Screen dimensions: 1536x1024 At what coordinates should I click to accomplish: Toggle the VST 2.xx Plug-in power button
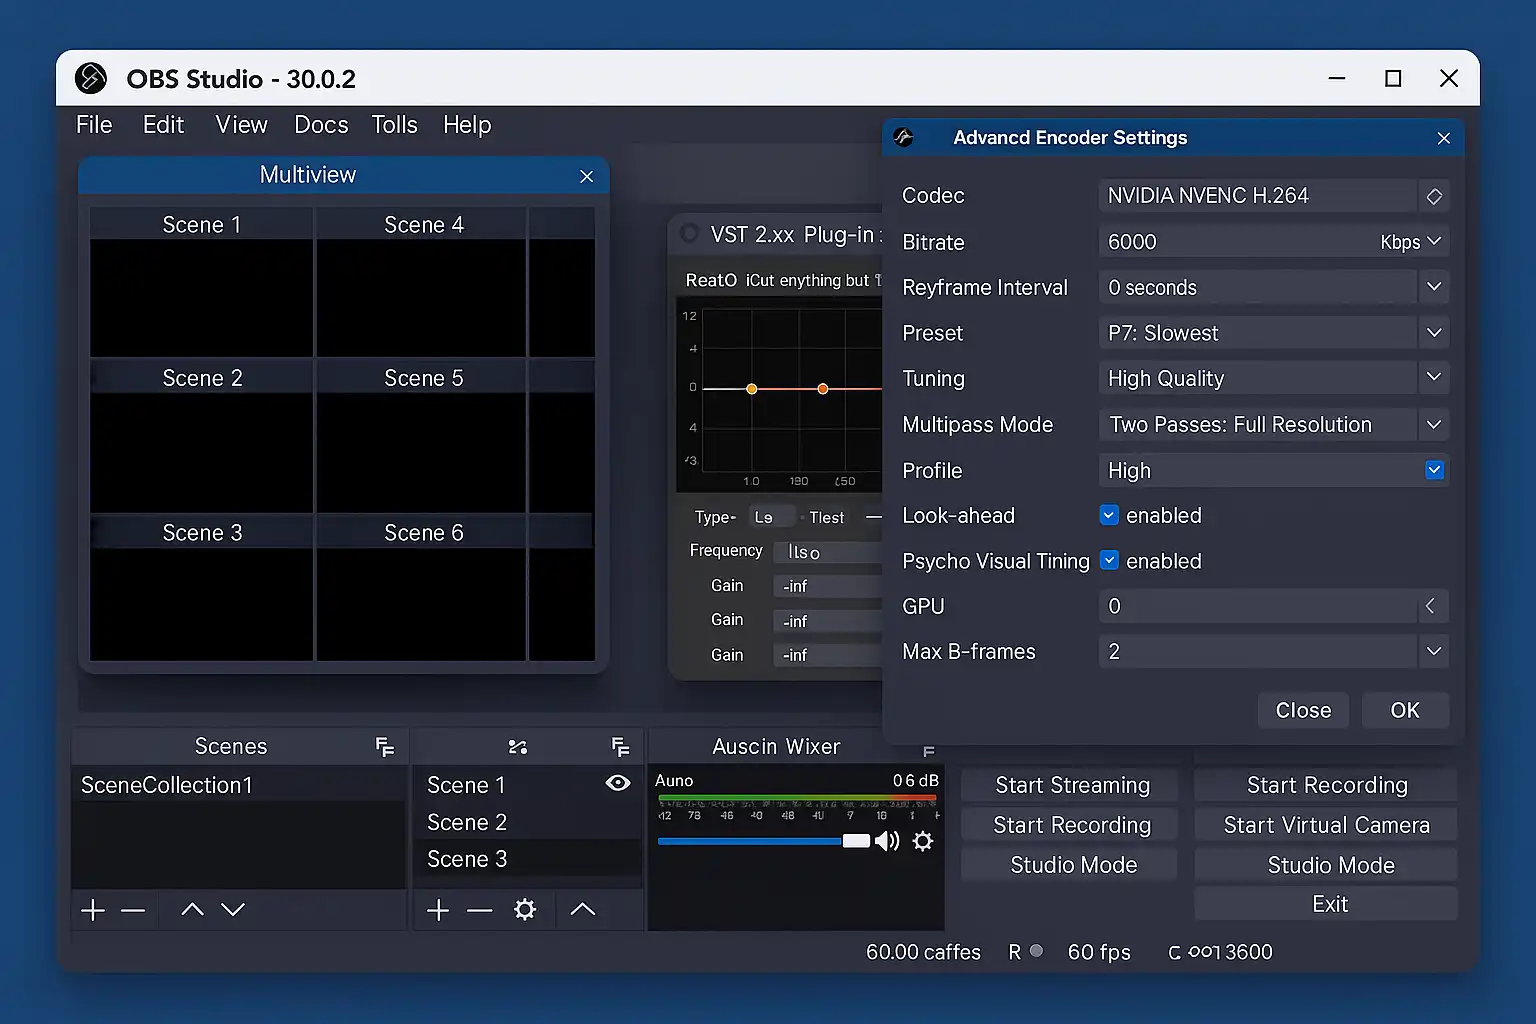(x=689, y=234)
